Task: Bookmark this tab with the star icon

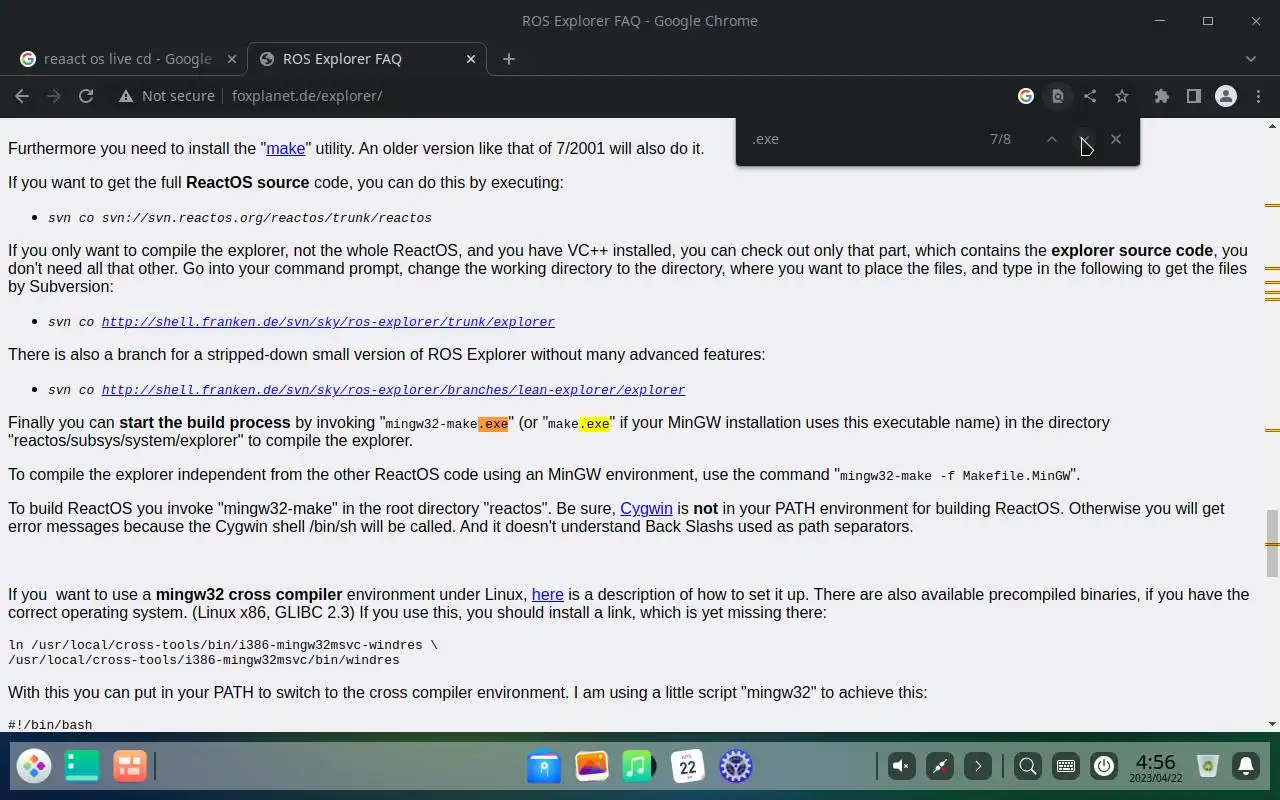Action: pyautogui.click(x=1122, y=96)
